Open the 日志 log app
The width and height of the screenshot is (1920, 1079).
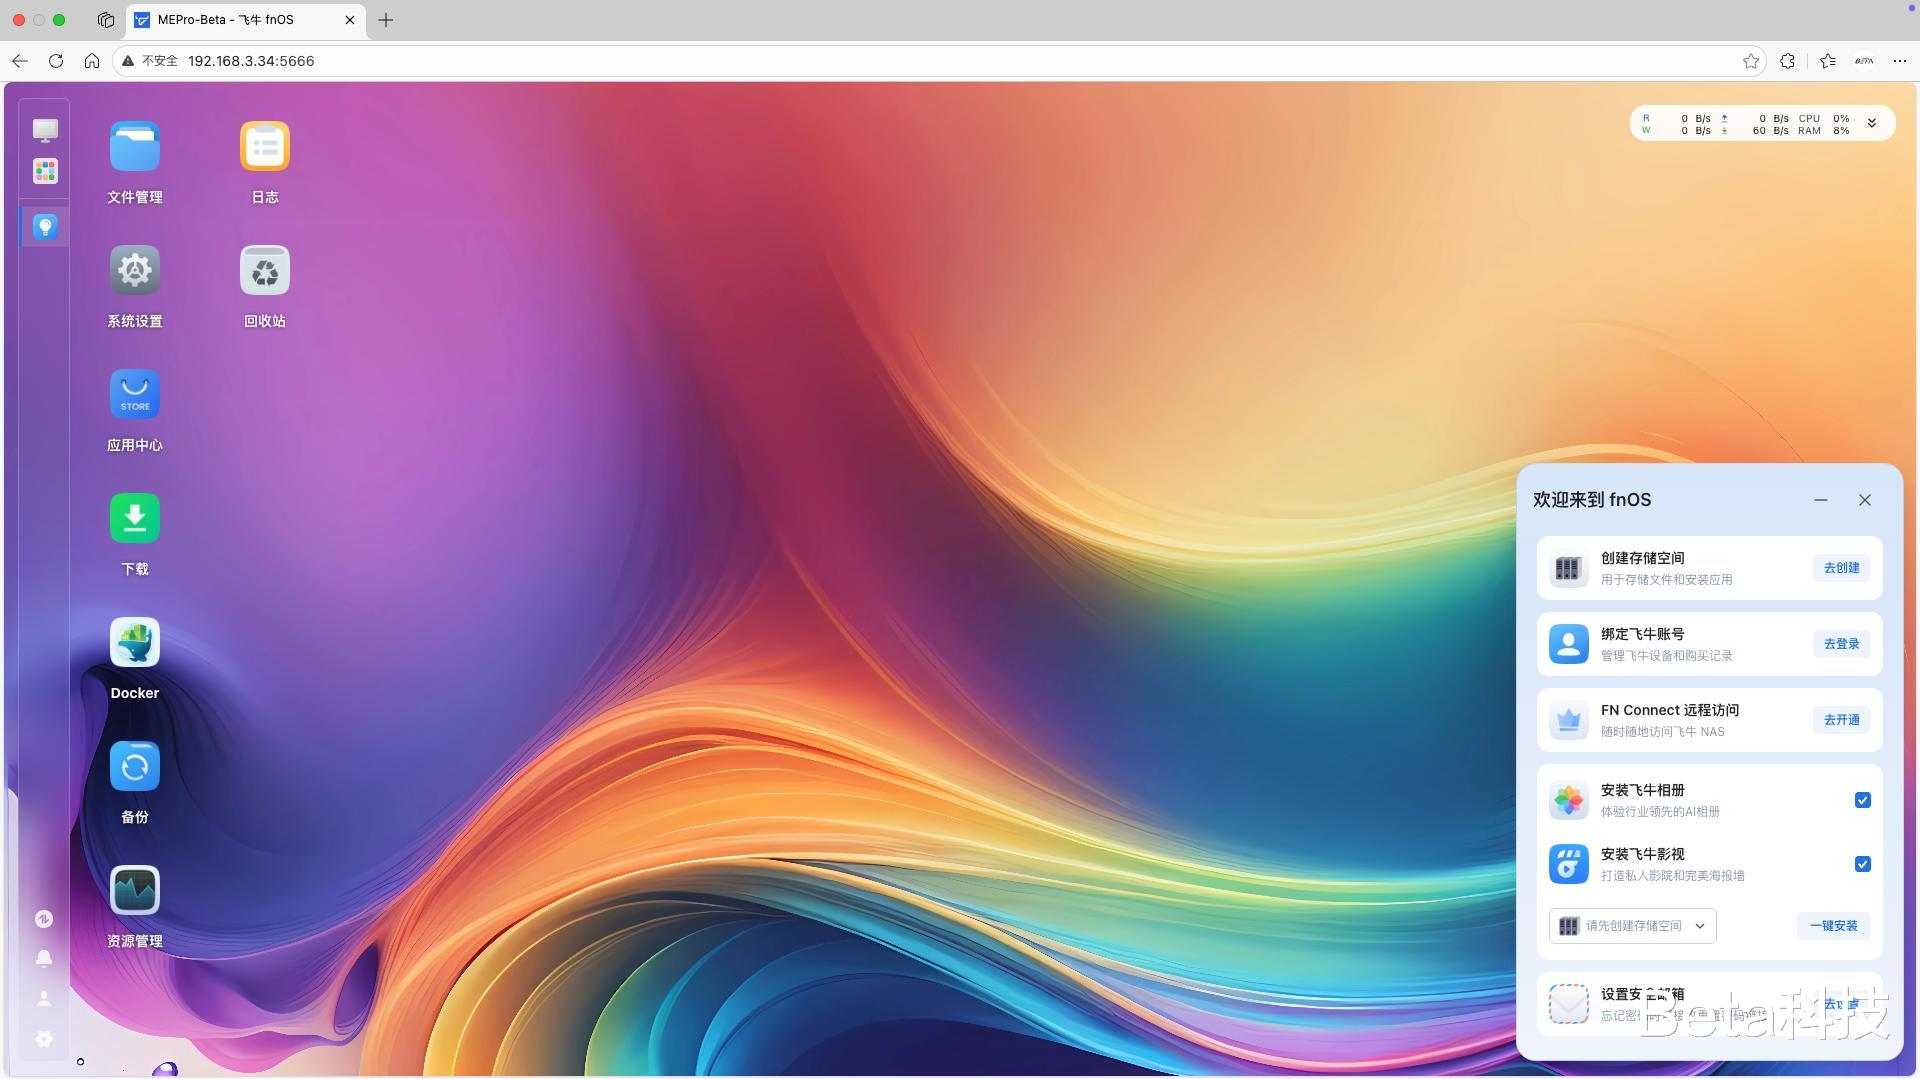(265, 147)
